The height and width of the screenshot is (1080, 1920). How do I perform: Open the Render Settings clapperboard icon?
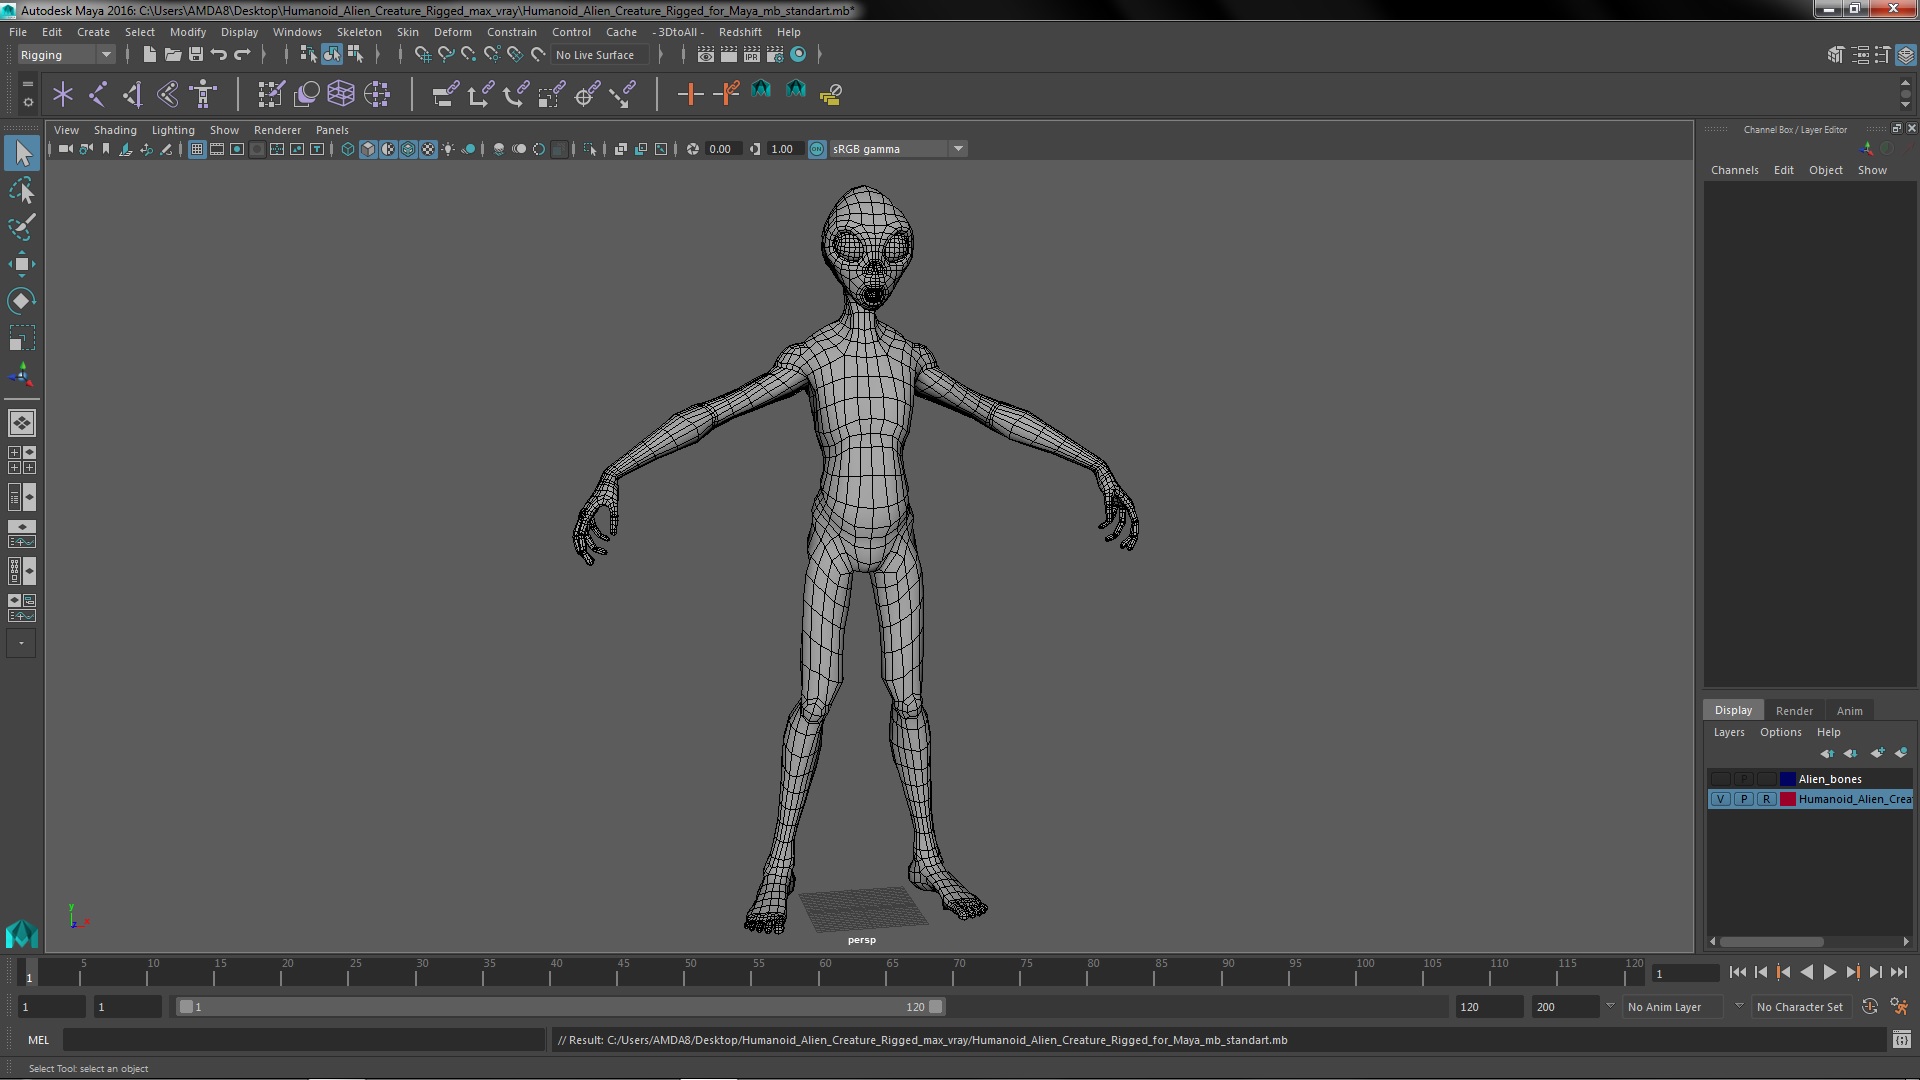[x=775, y=54]
